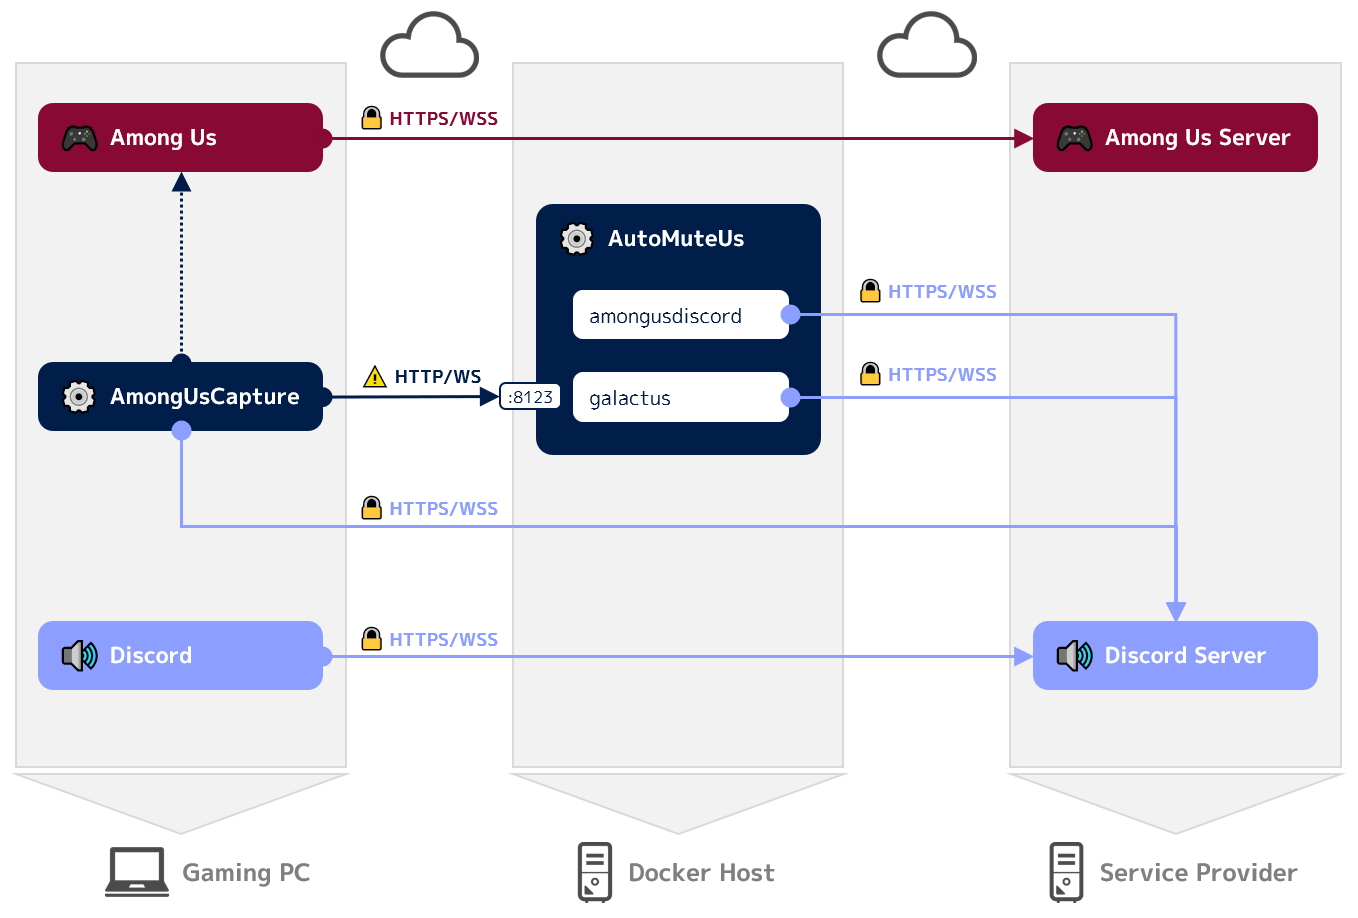Image resolution: width=1358 pixels, height=918 pixels.
Task: Click the server tower icon beside Docker Host
Action: 594,872
